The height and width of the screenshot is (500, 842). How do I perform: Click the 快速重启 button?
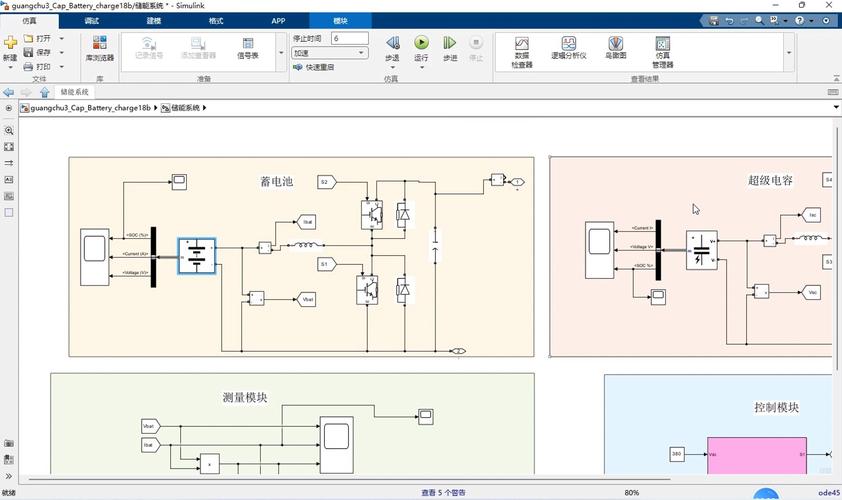point(314,67)
